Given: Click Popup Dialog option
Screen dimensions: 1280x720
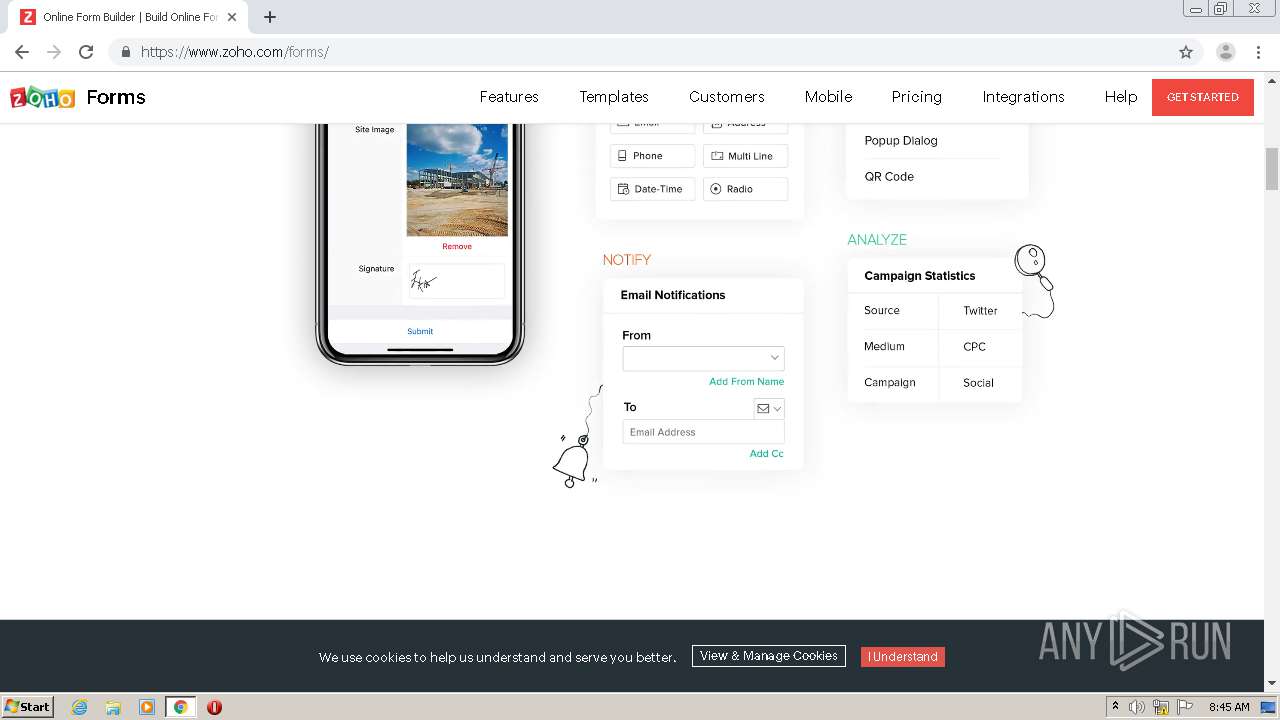Looking at the screenshot, I should (x=901, y=141).
